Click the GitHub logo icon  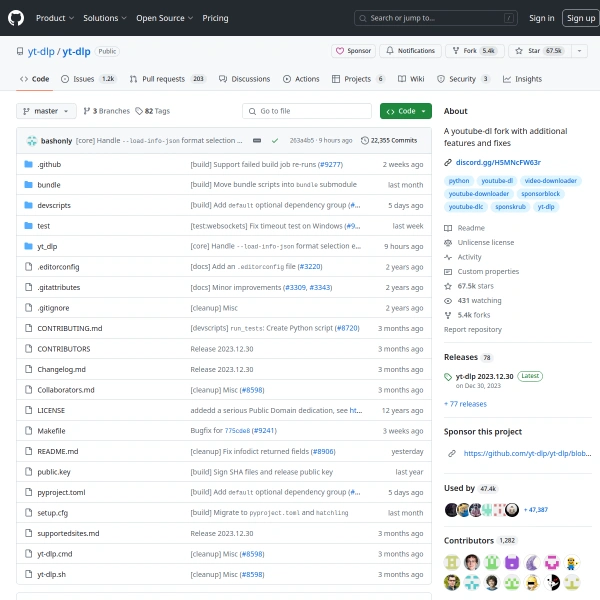[14, 18]
